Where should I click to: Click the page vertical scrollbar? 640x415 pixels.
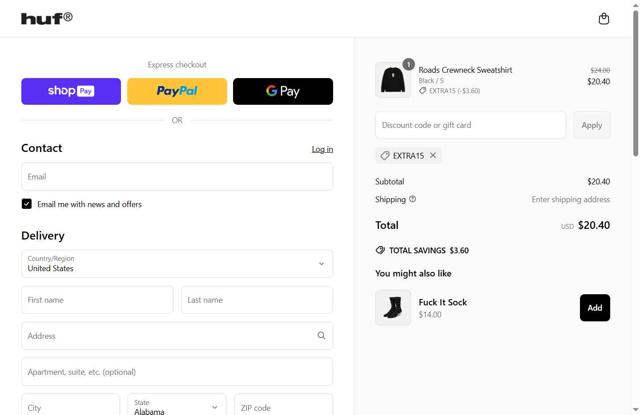click(636, 83)
